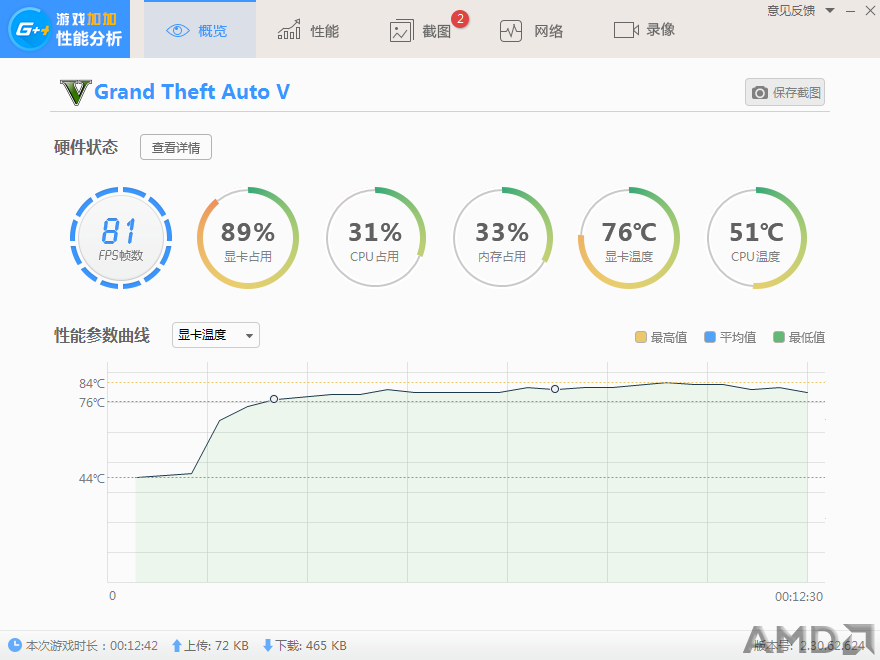The width and height of the screenshot is (880, 660).
Task: Click the pulse icon of 网络
Action: 511,31
